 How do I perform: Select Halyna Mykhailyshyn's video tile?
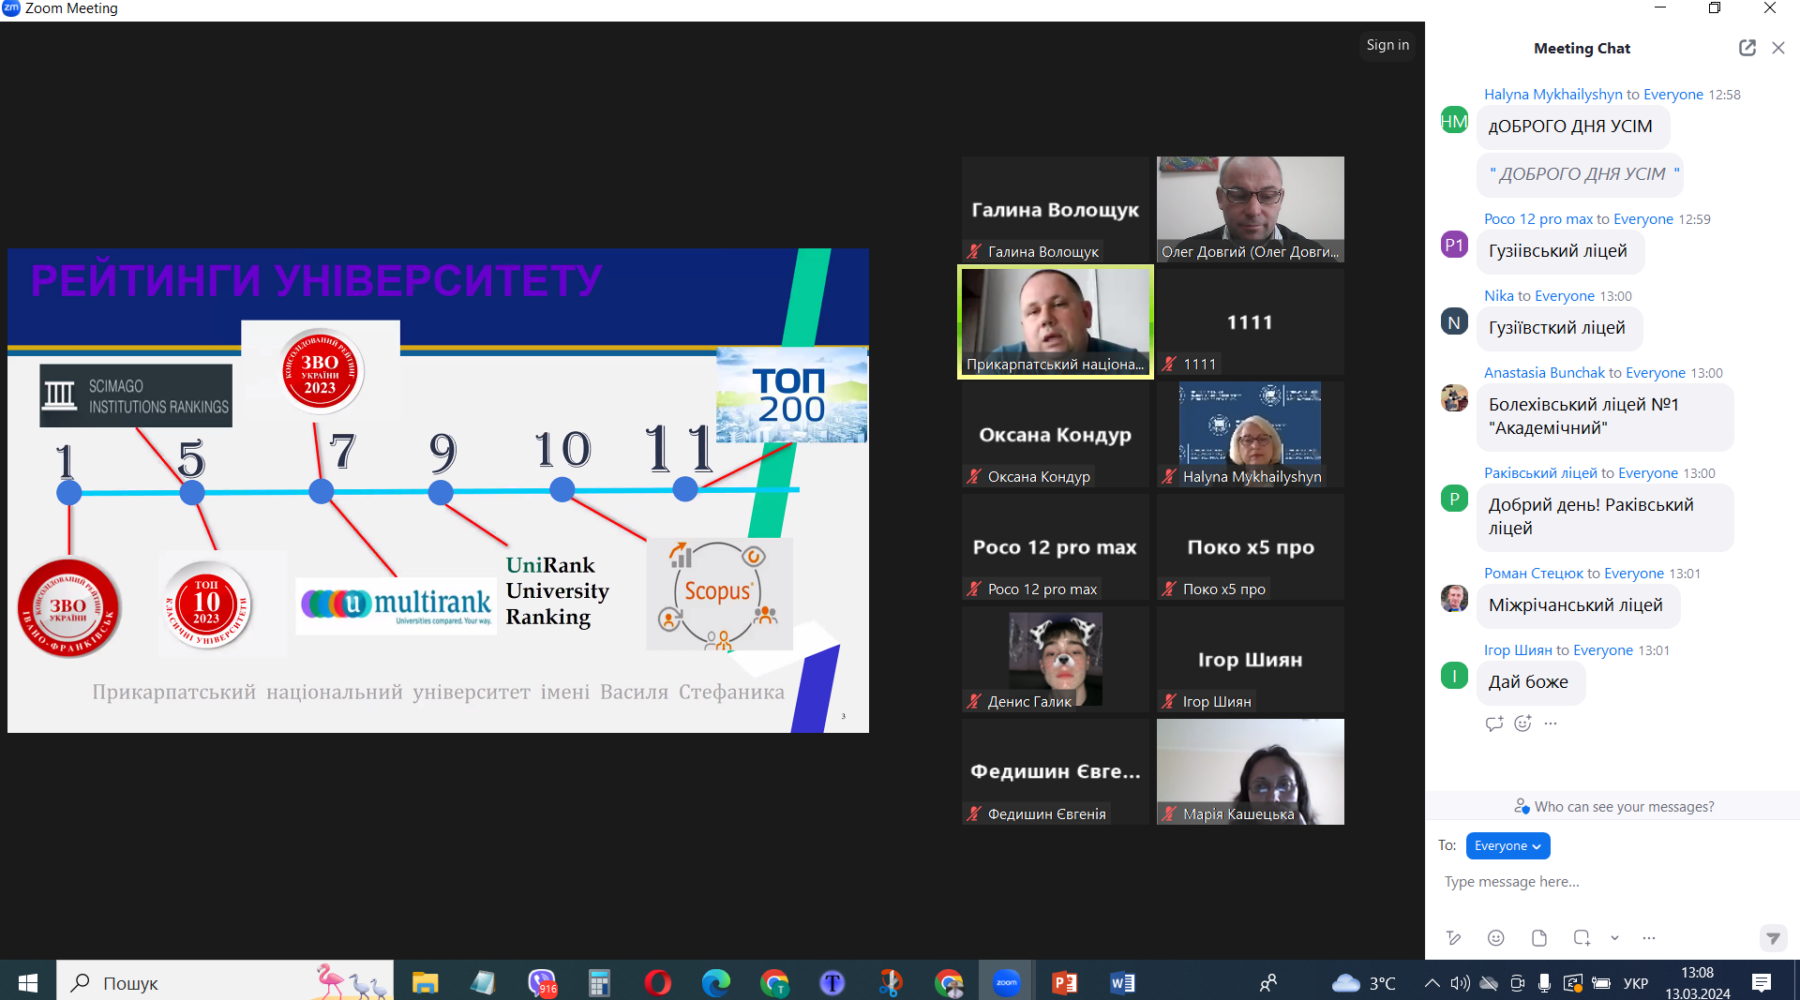(x=1250, y=434)
